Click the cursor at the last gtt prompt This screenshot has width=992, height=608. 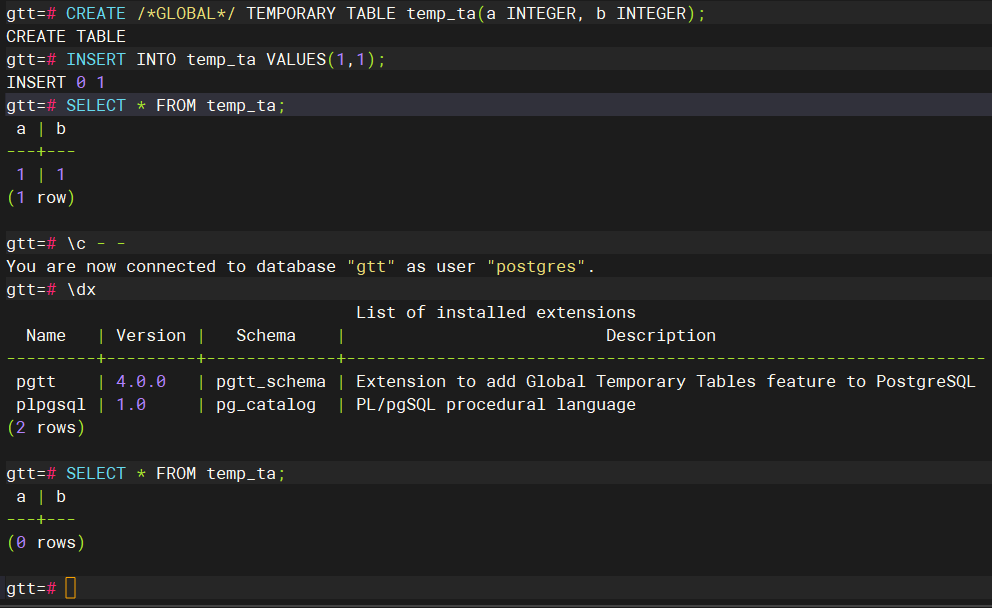tap(70, 588)
